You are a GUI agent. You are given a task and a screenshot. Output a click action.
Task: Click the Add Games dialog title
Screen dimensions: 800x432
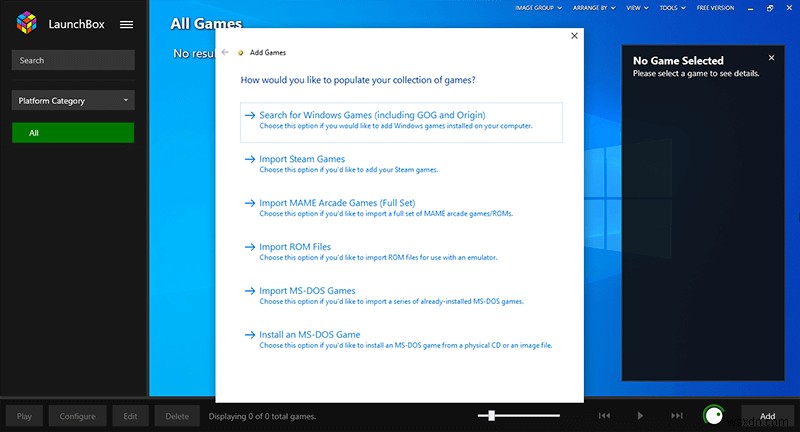[268, 53]
